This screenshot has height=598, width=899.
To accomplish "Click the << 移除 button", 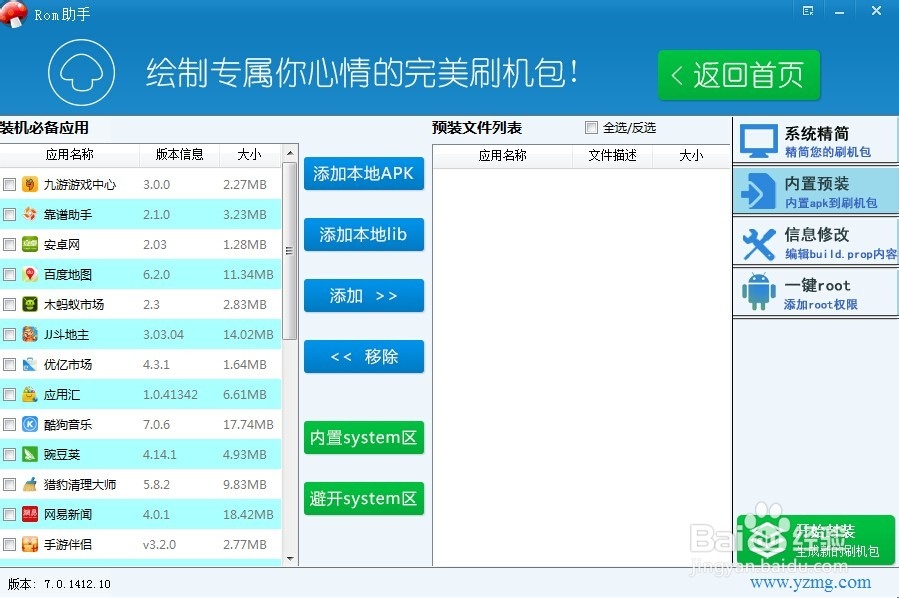I will pos(363,357).
